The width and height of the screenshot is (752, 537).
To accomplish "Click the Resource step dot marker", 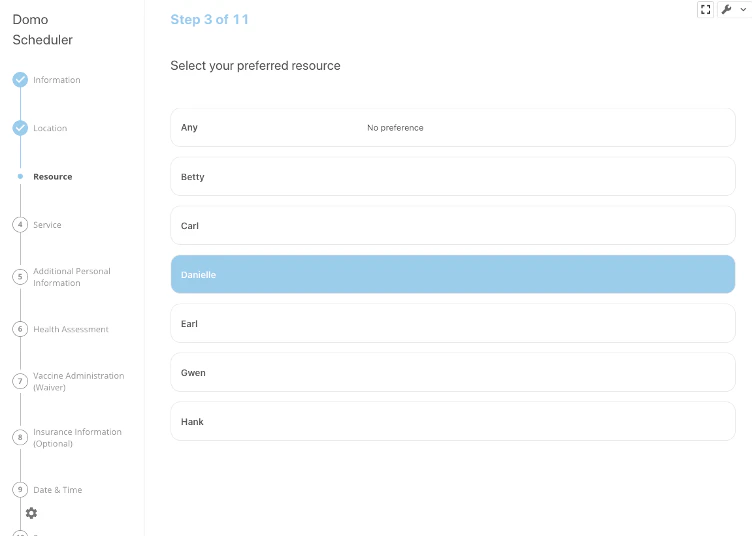I will 20,176.
